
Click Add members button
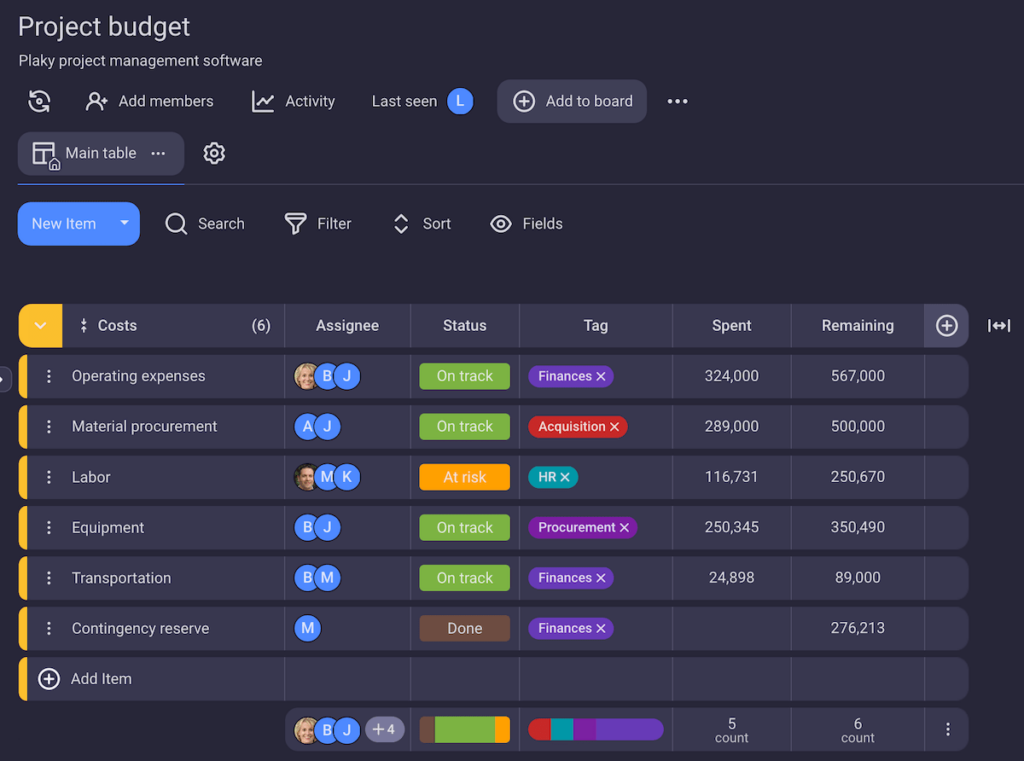[x=150, y=101]
